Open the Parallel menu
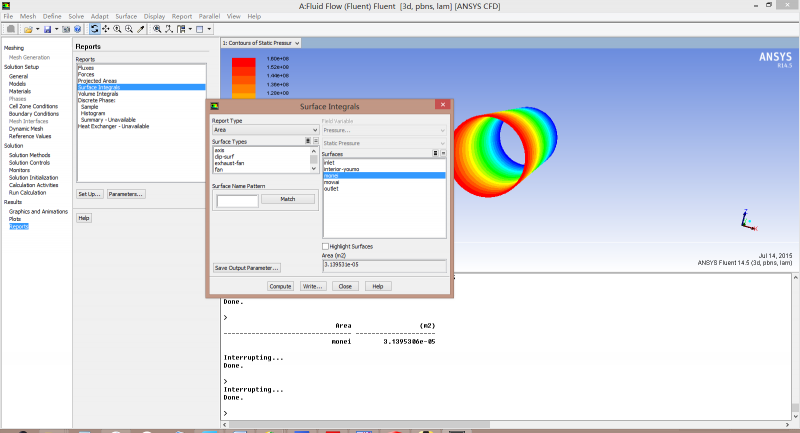 click(x=209, y=16)
